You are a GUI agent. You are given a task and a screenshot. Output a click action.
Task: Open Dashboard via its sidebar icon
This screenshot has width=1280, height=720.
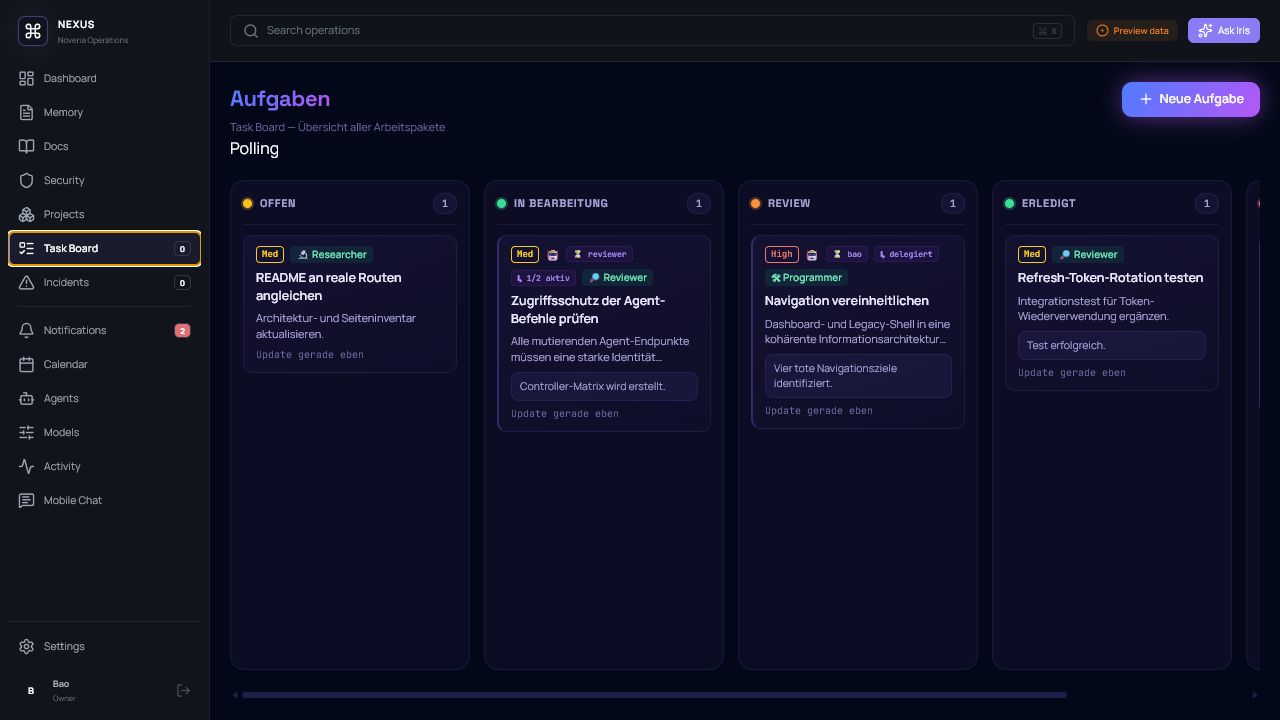[26, 78]
